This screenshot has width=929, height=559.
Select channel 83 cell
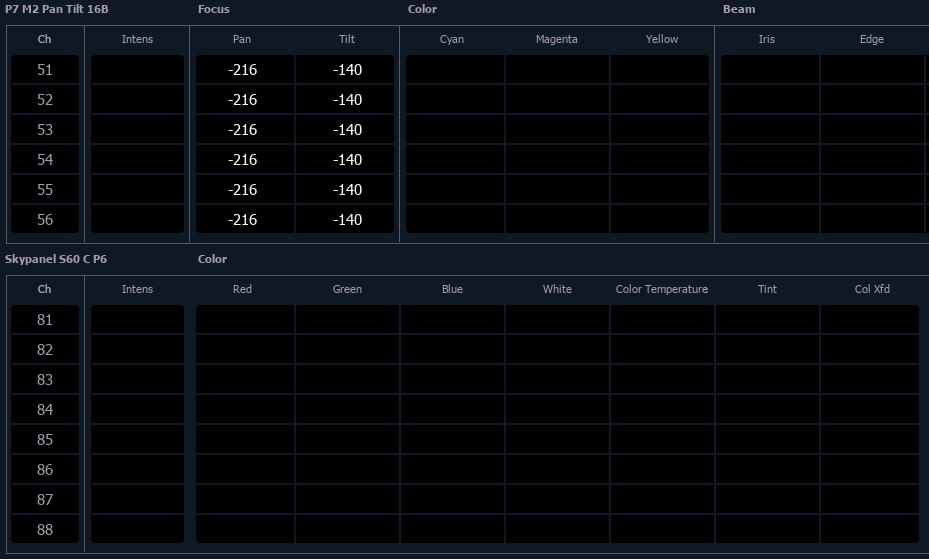point(45,380)
